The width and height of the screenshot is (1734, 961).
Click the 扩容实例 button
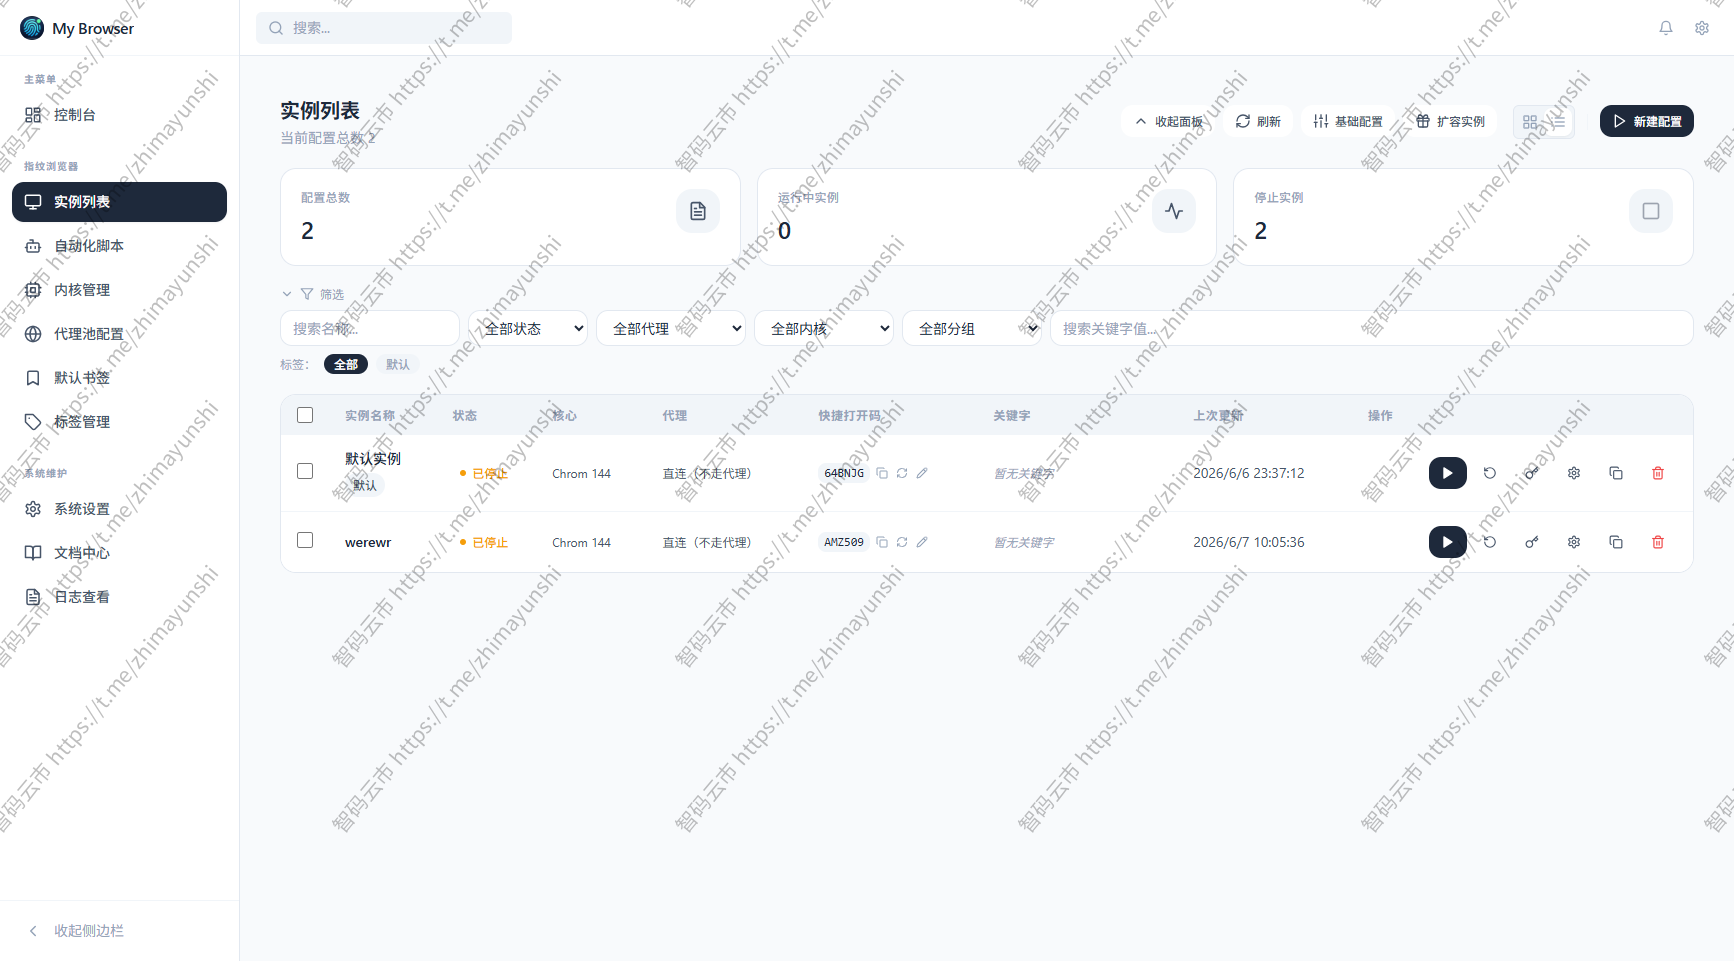1450,121
